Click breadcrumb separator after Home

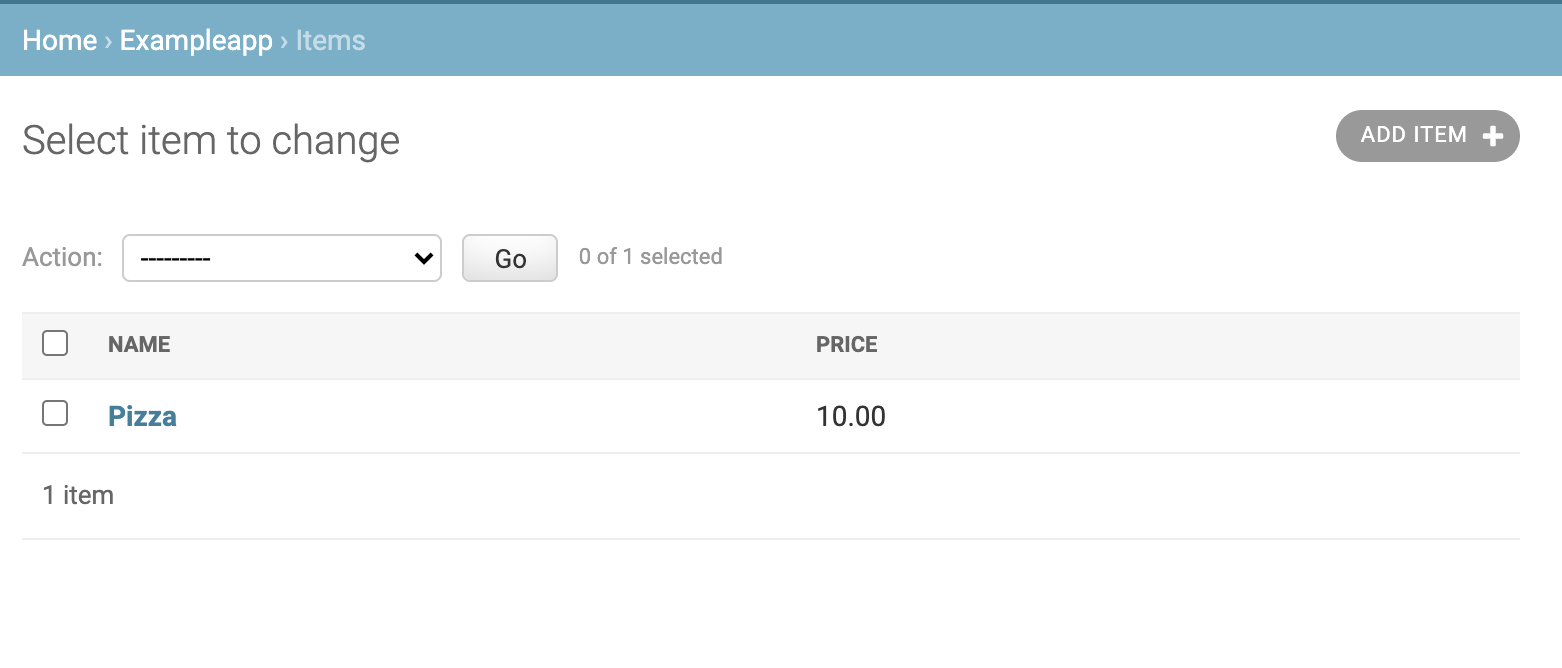point(108,41)
